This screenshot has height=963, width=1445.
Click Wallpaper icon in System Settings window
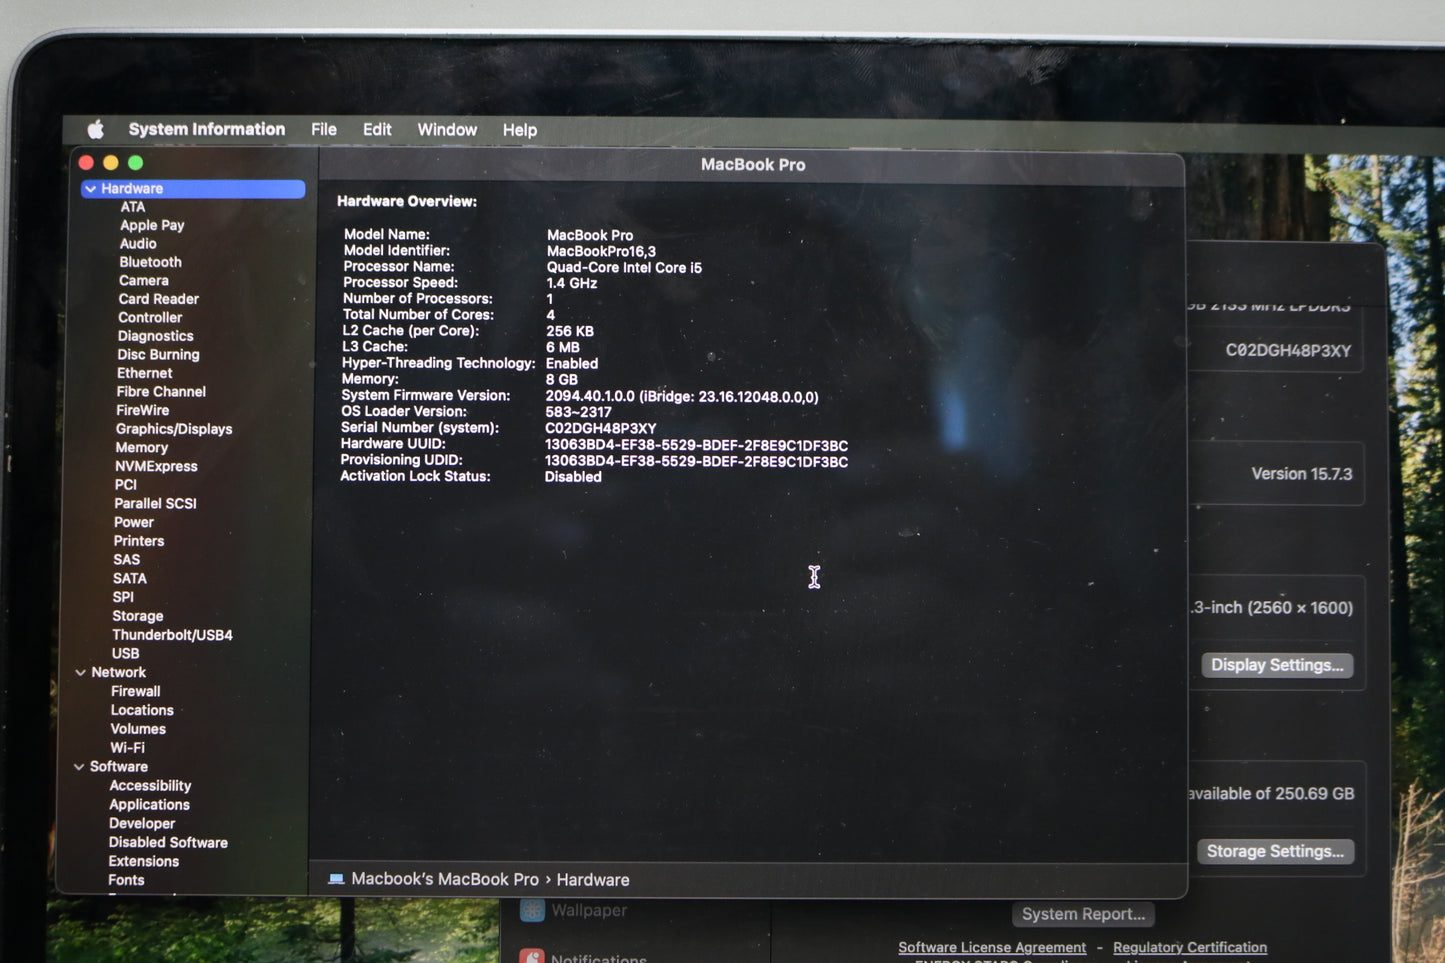coord(532,910)
